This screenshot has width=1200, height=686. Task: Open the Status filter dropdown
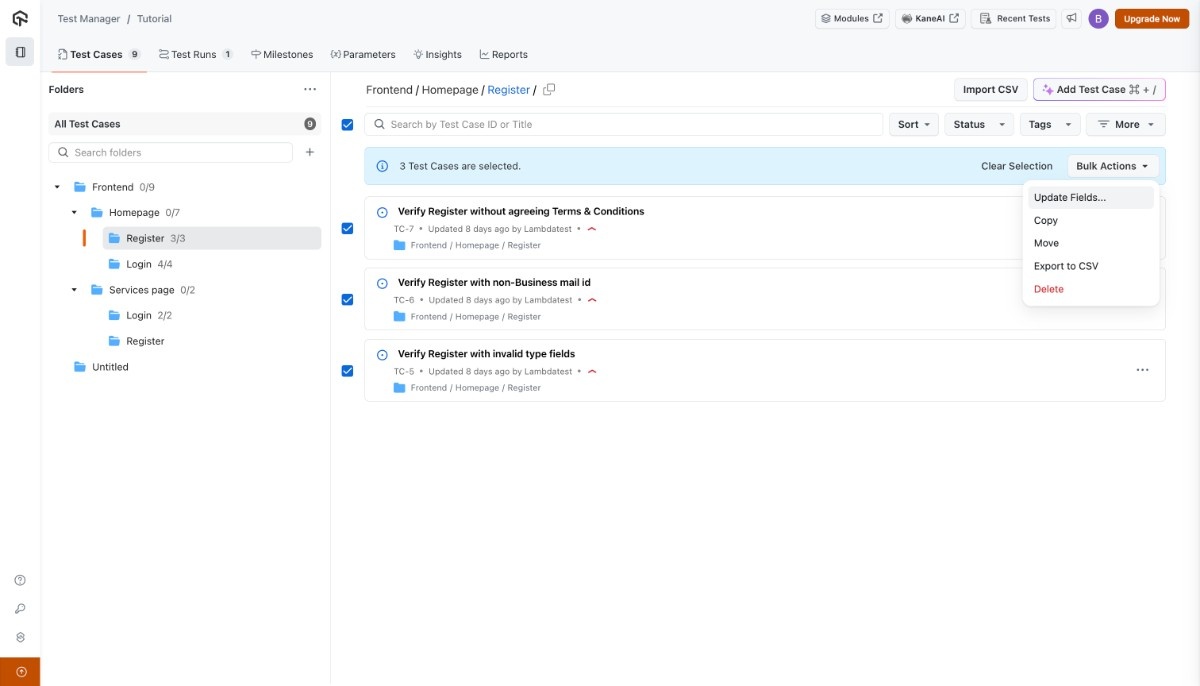point(978,125)
